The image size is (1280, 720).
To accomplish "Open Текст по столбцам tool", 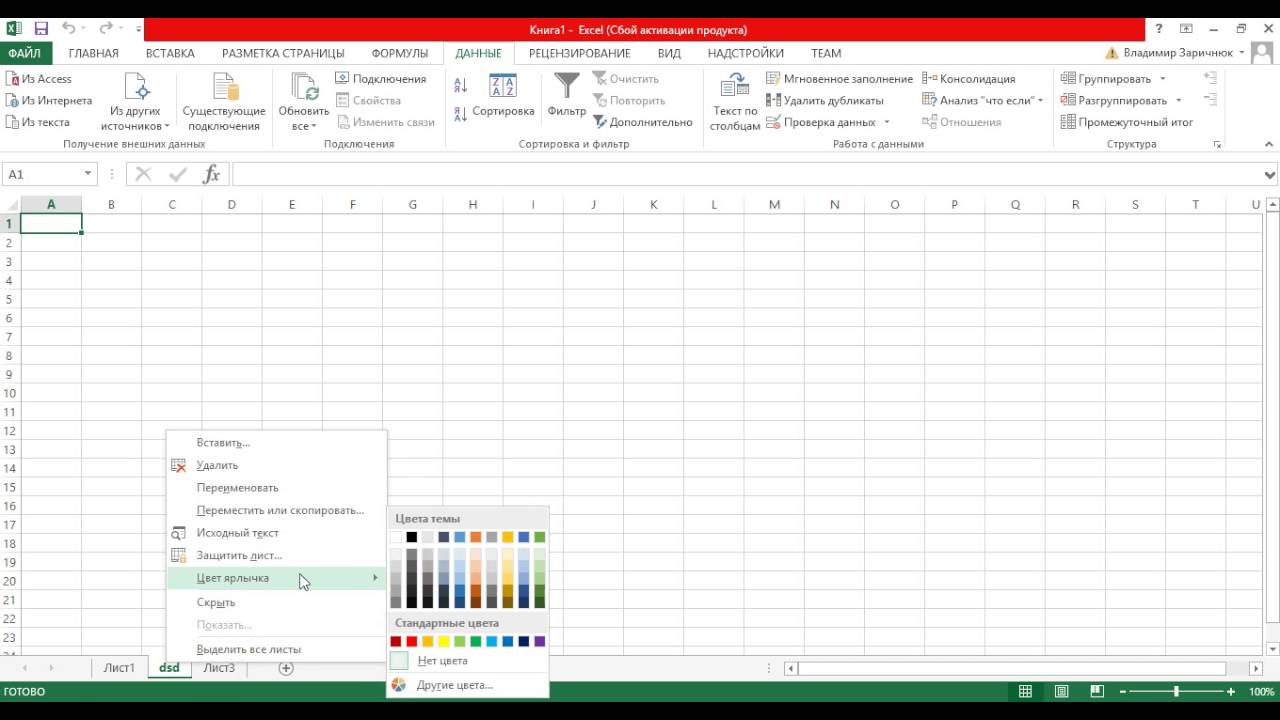I will click(735, 102).
